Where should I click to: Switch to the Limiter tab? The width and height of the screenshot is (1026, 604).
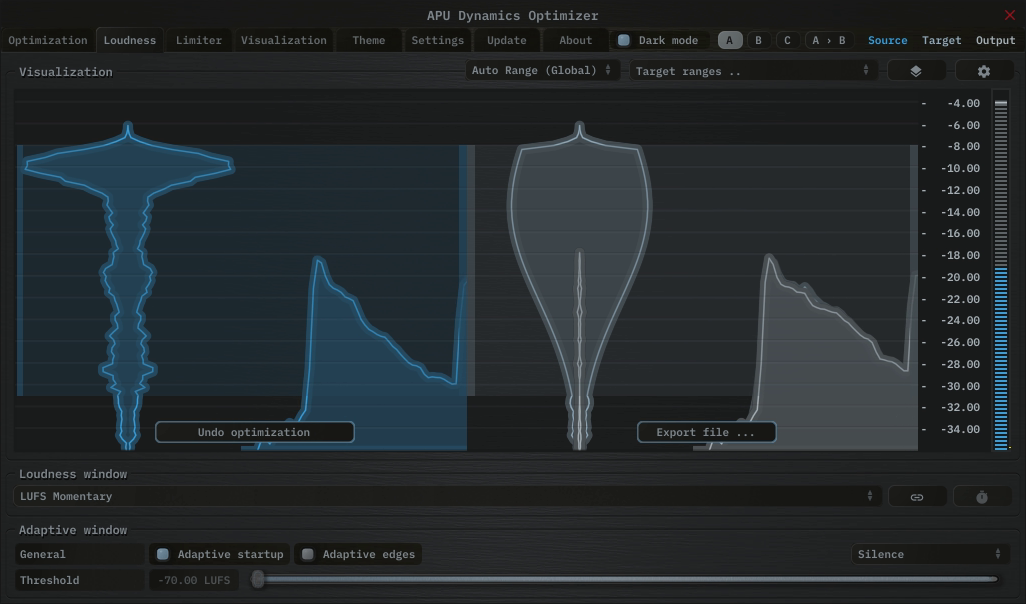click(199, 41)
